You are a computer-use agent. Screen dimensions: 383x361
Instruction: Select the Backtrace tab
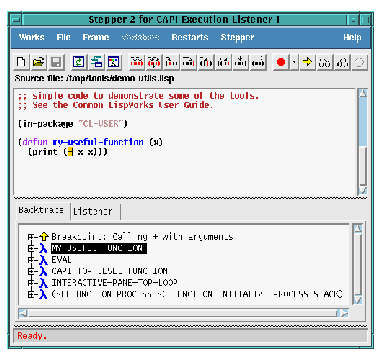coord(43,210)
